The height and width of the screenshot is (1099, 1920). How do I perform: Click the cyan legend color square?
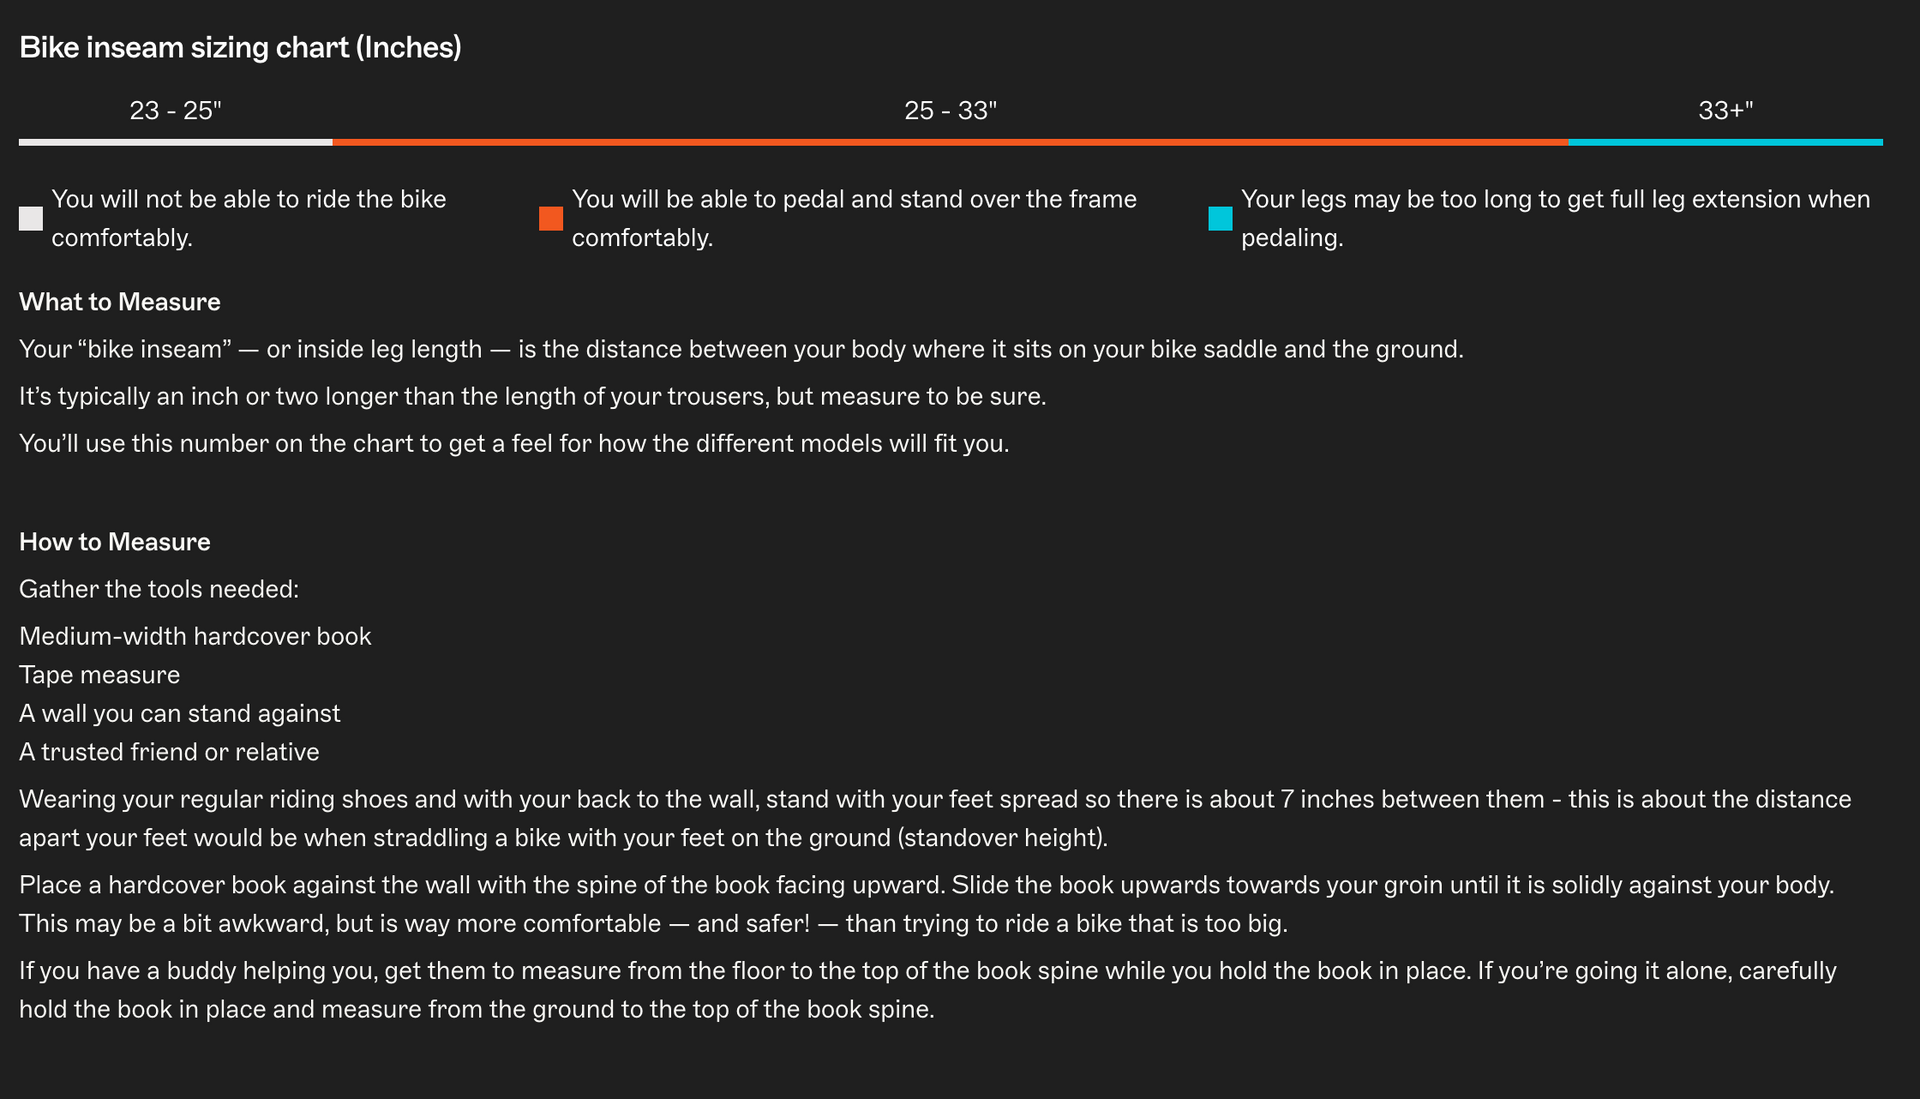coord(1220,219)
